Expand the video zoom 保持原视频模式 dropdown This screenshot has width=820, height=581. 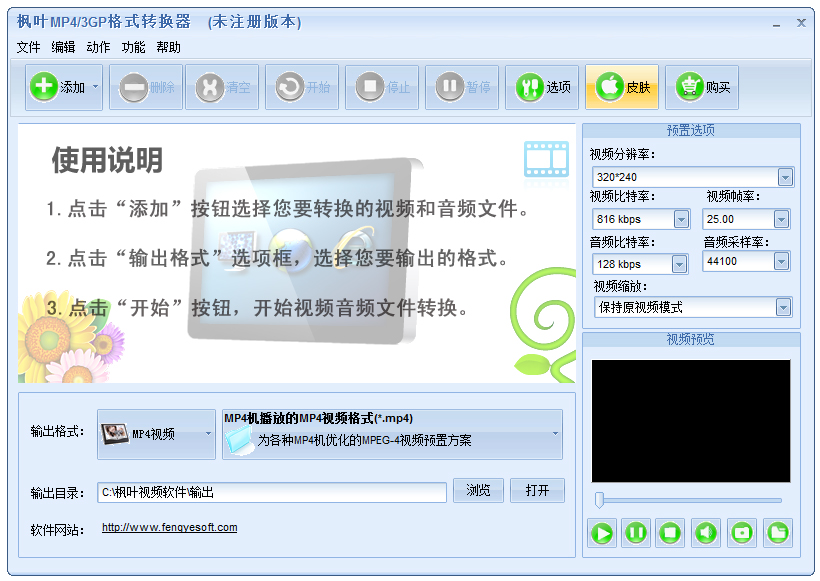click(783, 307)
